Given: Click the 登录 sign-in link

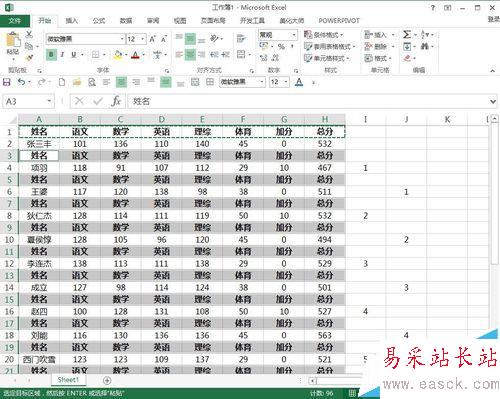Looking at the screenshot, I should pos(494,20).
